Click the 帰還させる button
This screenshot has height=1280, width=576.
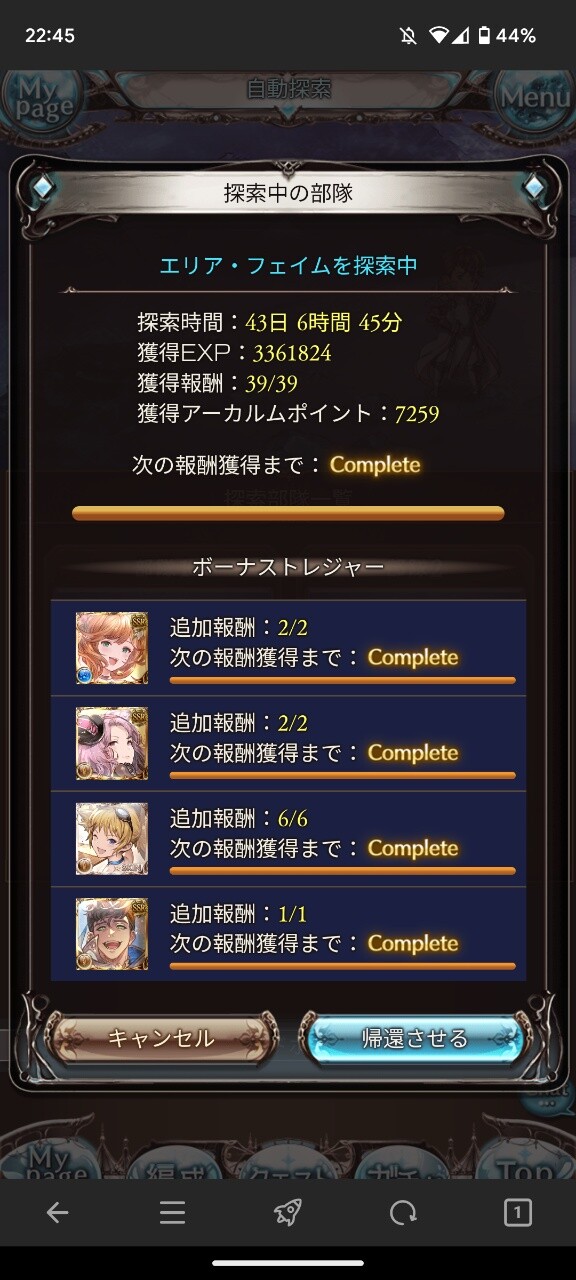pos(414,1038)
